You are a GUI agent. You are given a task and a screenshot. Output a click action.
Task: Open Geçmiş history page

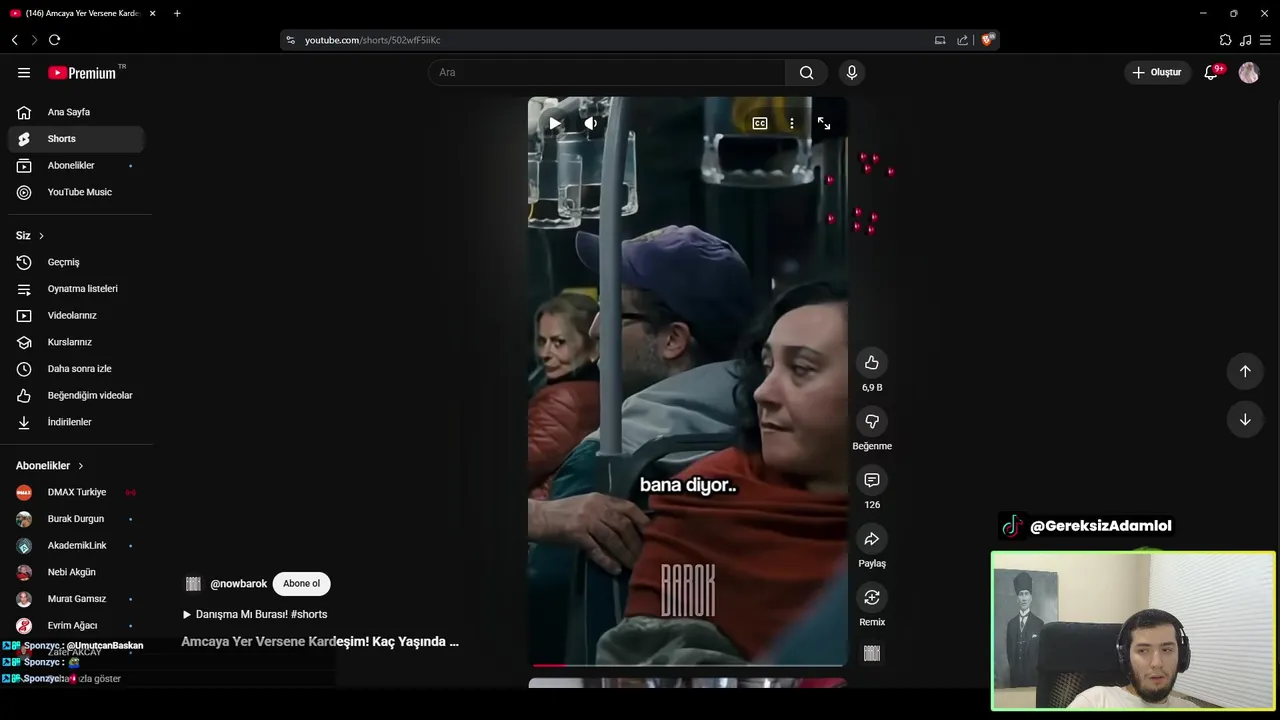[x=76, y=262]
